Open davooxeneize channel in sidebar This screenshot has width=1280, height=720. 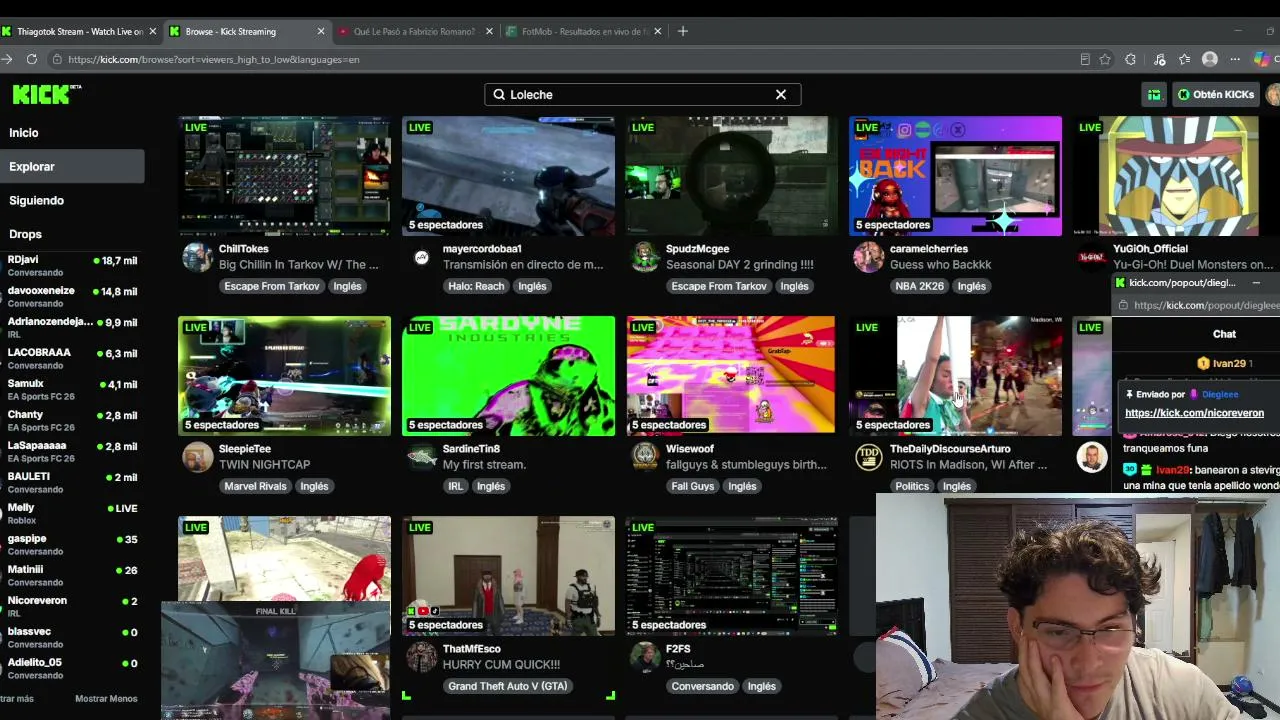pyautogui.click(x=72, y=296)
